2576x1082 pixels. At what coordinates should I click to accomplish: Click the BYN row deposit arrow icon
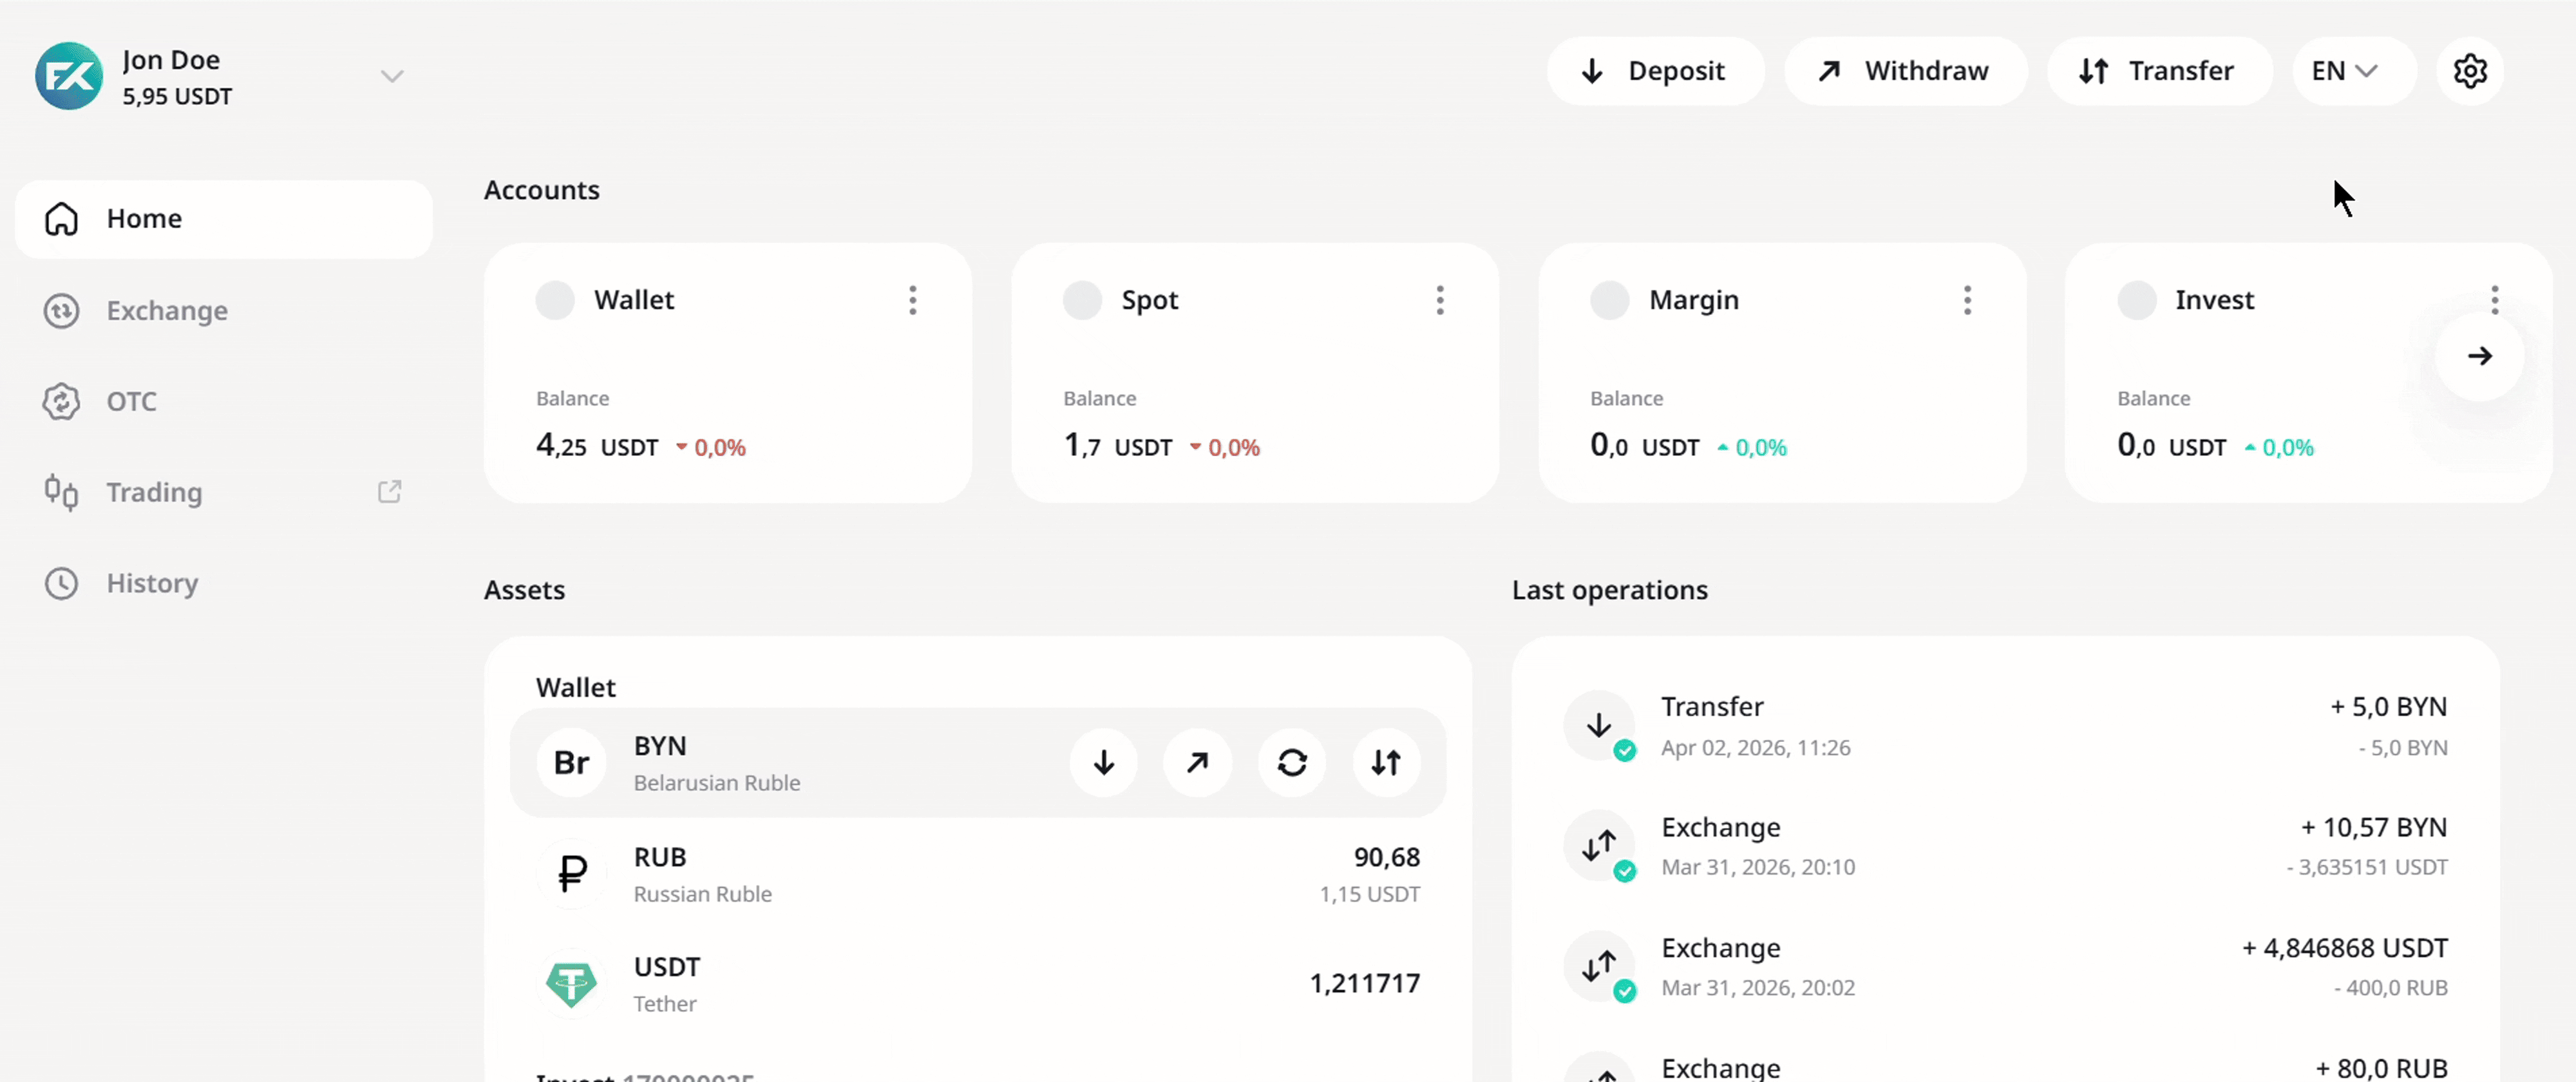point(1103,763)
